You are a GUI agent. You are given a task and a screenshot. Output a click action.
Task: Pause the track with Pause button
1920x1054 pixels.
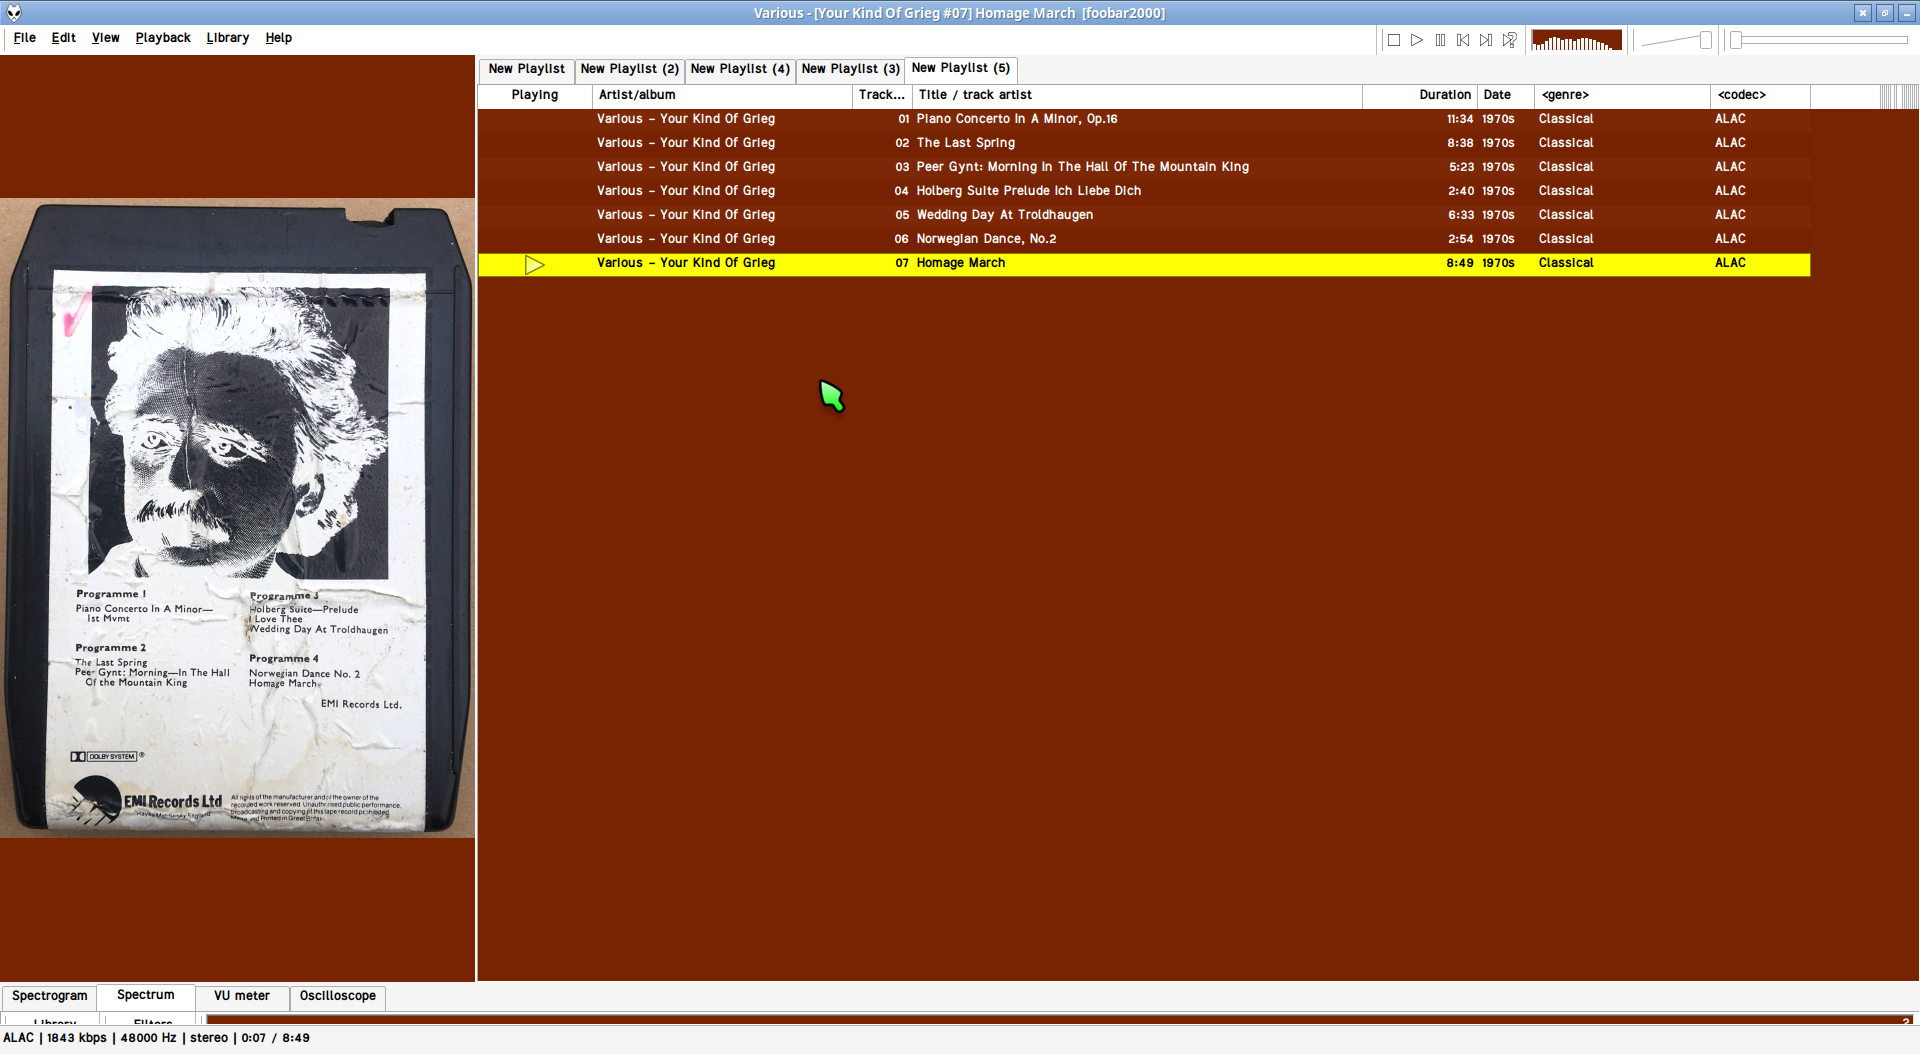1440,40
